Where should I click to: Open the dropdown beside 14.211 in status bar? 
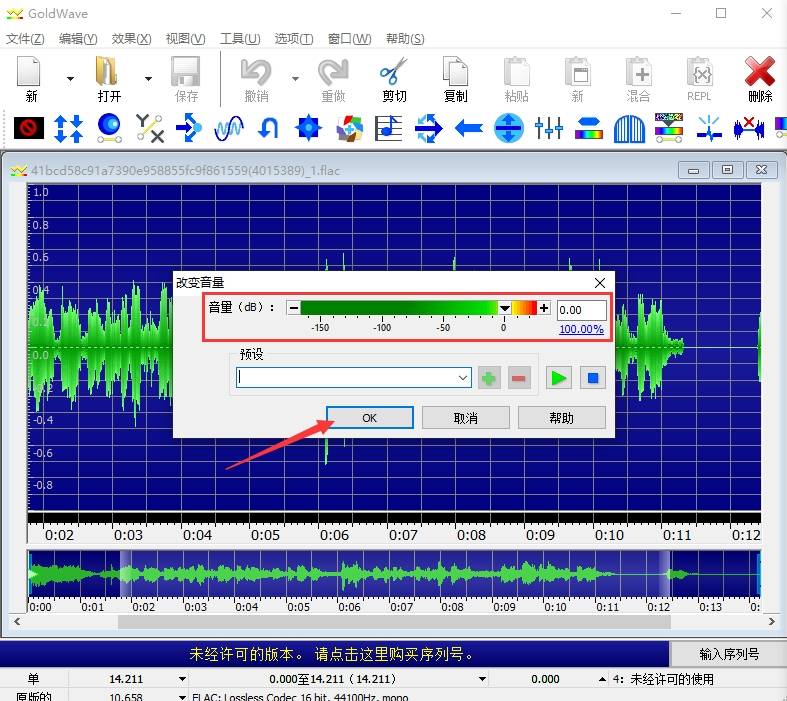[x=182, y=679]
